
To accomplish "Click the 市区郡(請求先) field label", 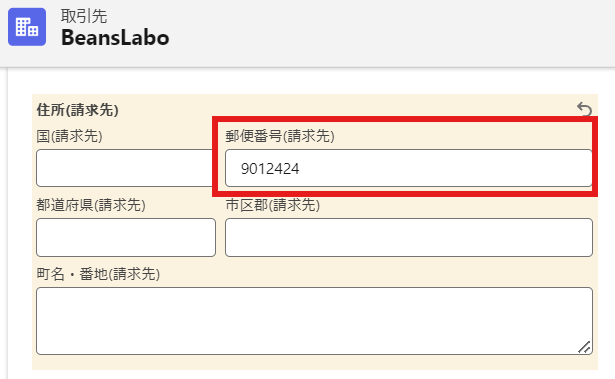I will point(273,205).
